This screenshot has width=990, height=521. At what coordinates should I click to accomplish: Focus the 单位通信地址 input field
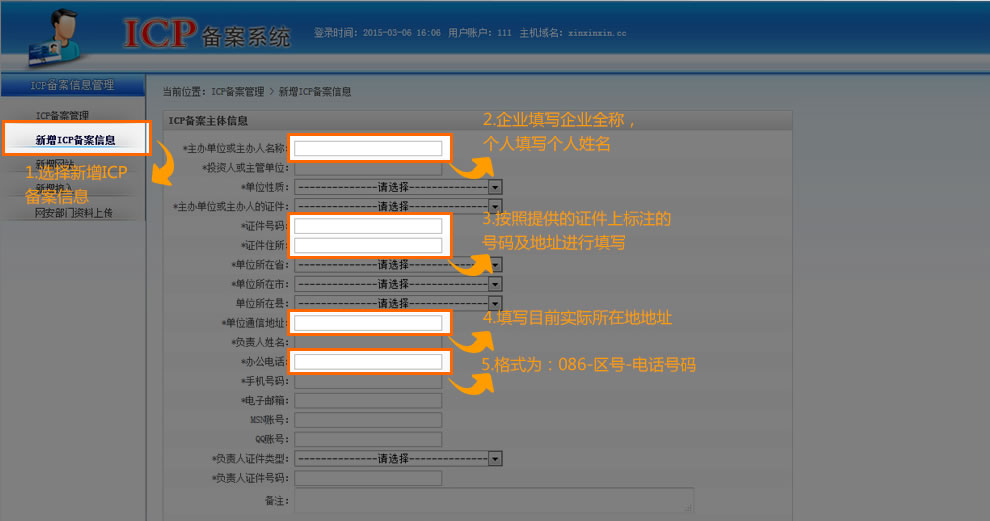tap(368, 323)
